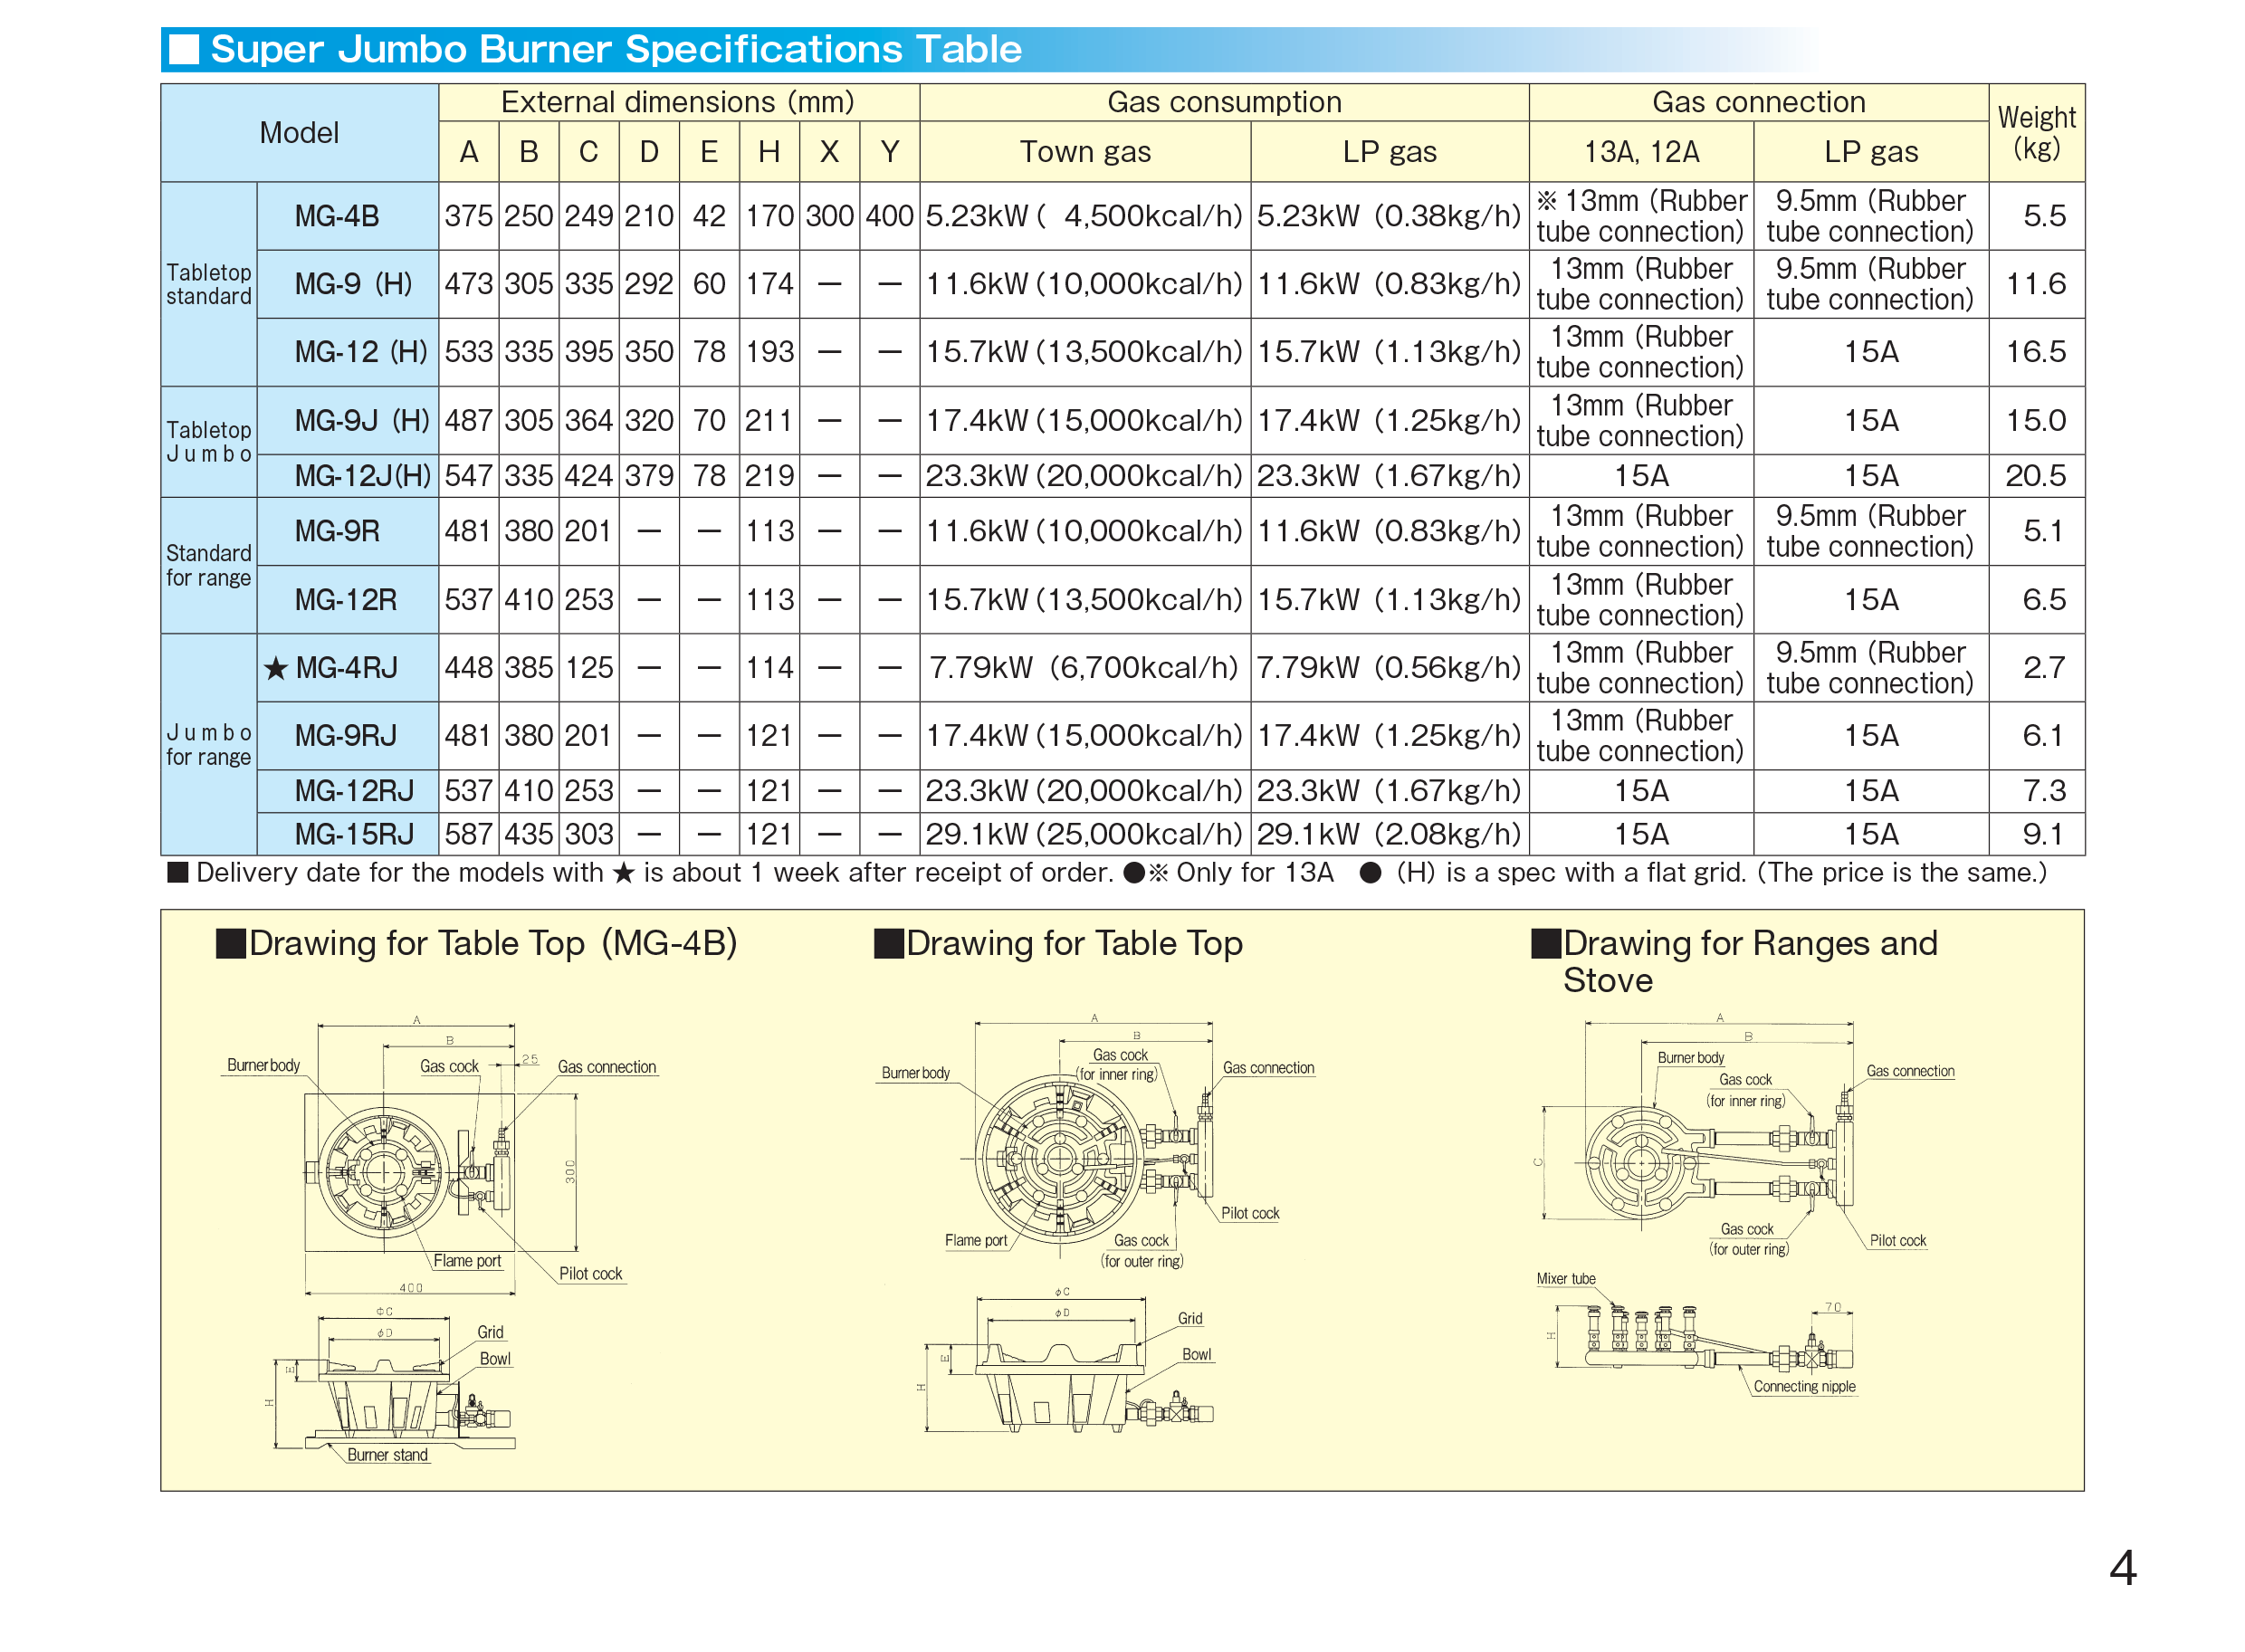Click the footnote '※ Only for 13A'

1240,873
